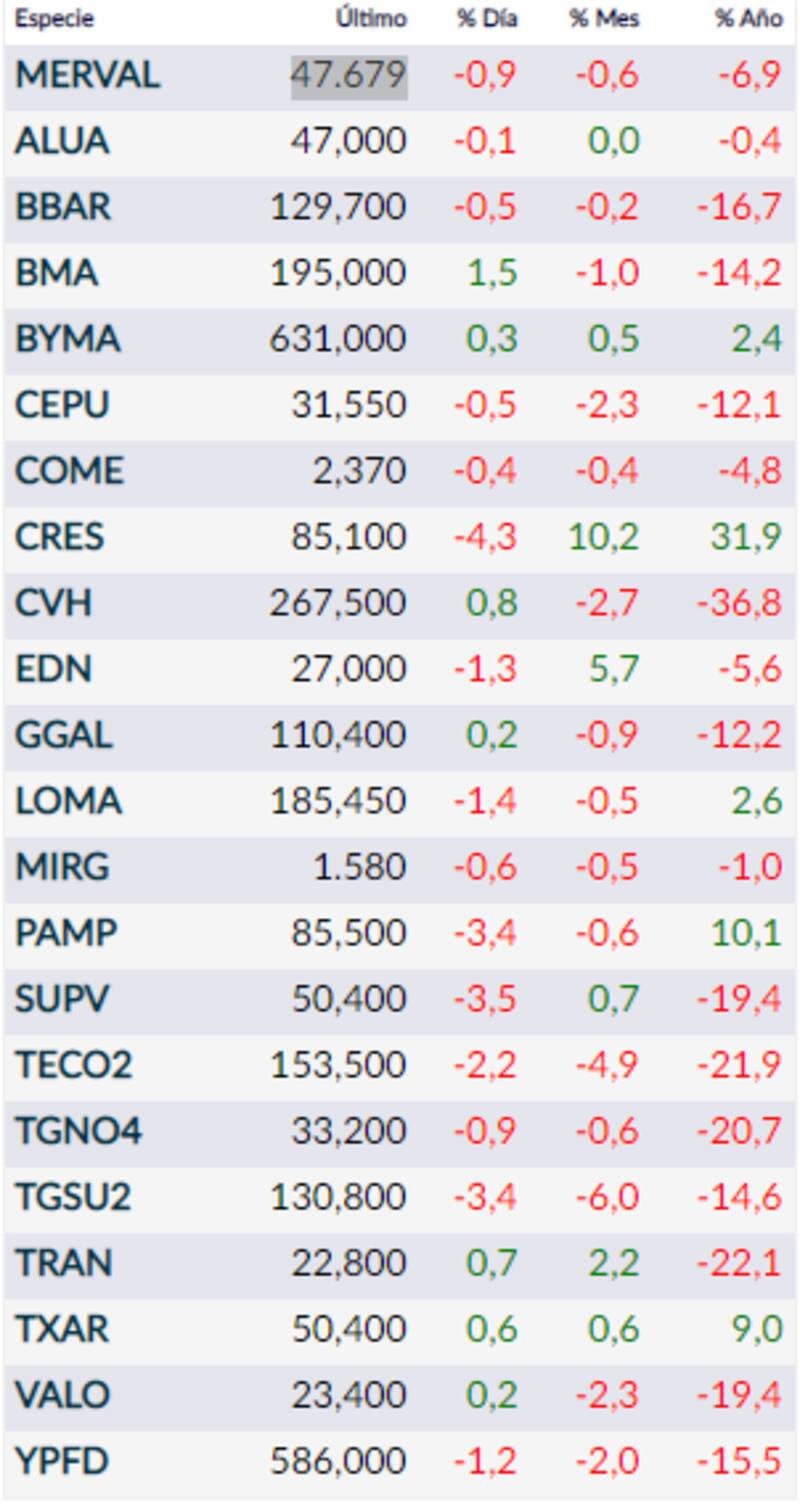
Task: Click the % Día column header
Action: [x=487, y=19]
